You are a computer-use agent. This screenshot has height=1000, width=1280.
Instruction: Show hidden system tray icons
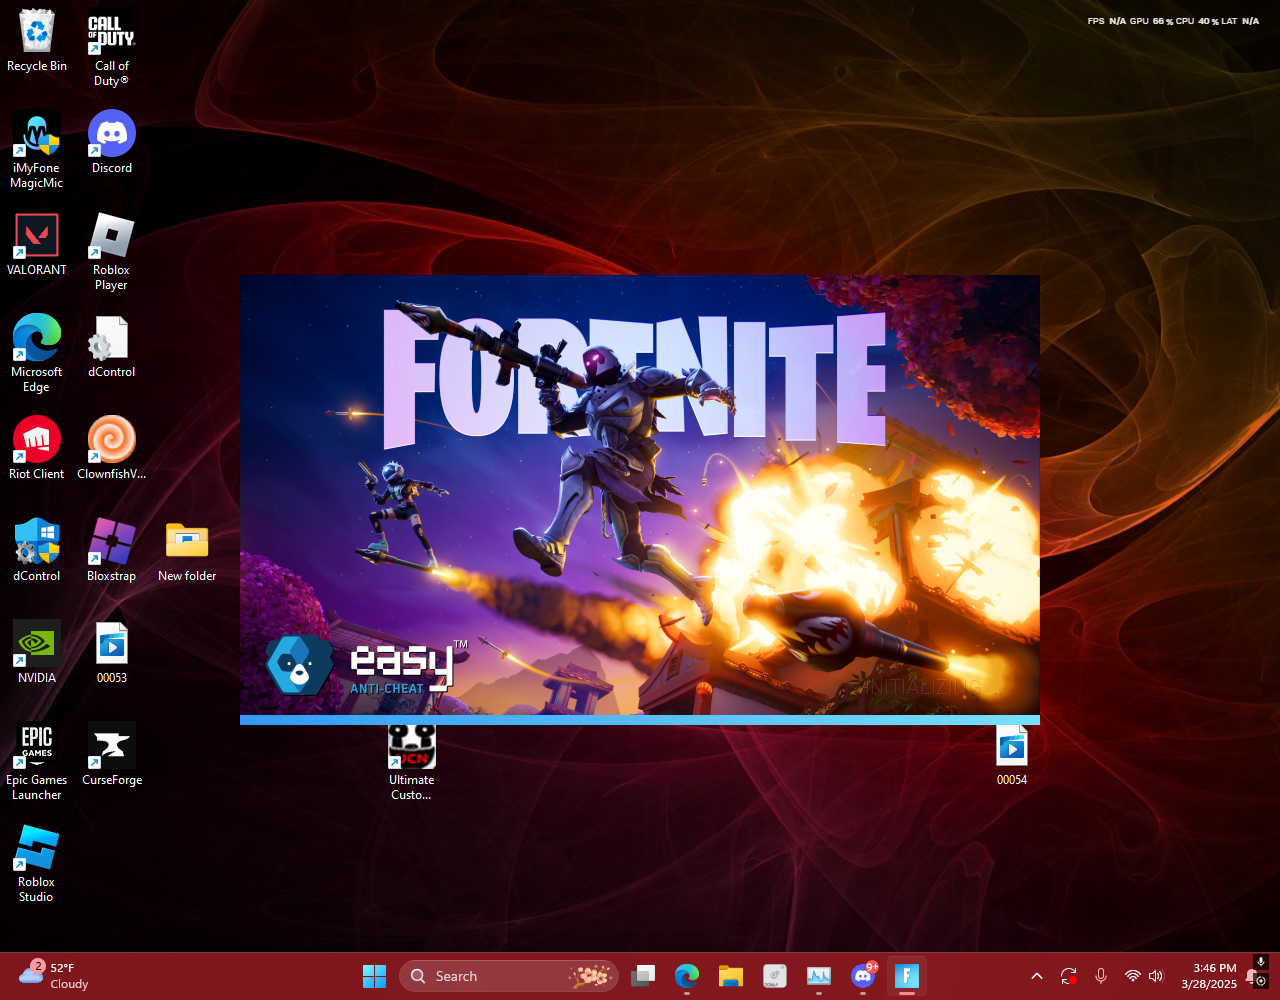[x=1037, y=976]
